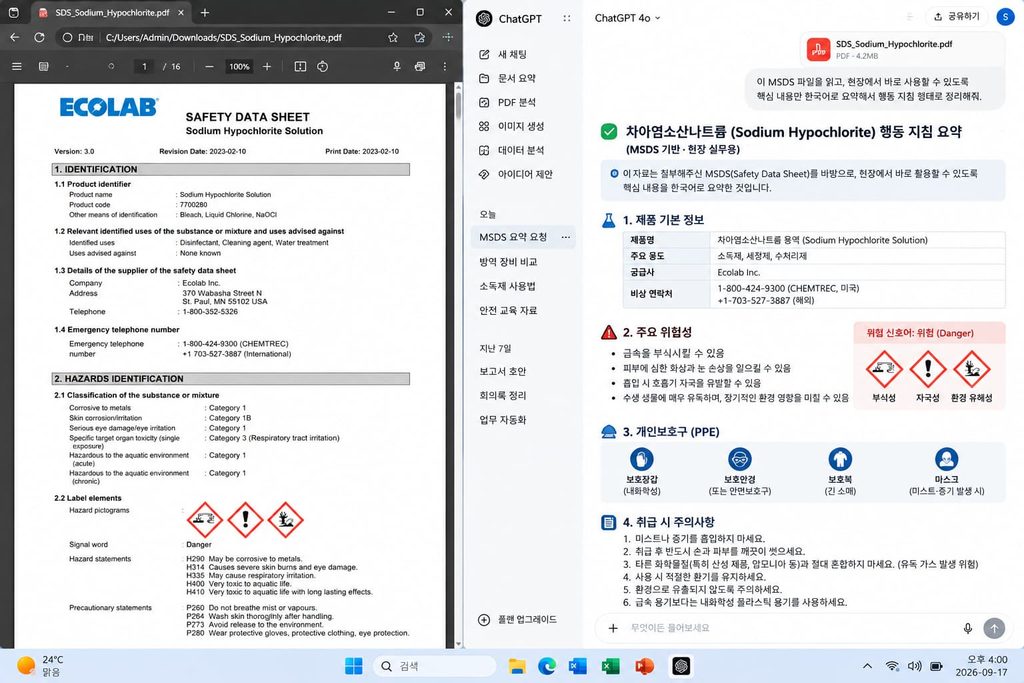
Task: Show hidden system tray icons chevron
Action: coord(867,666)
